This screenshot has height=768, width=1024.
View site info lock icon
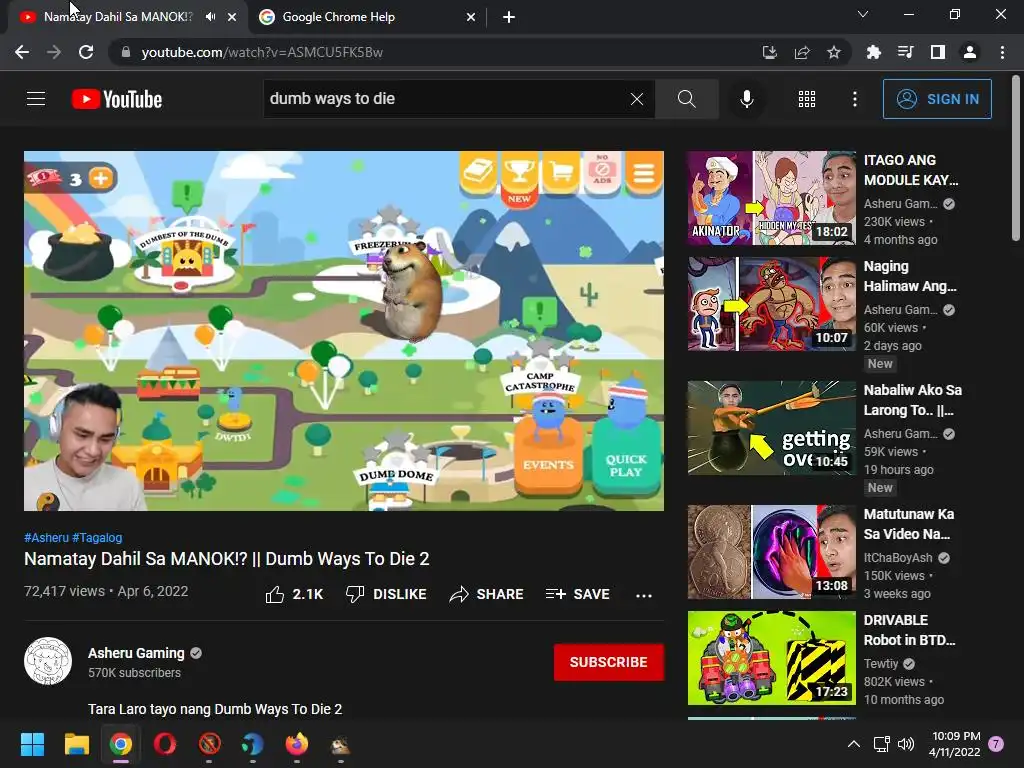(125, 52)
